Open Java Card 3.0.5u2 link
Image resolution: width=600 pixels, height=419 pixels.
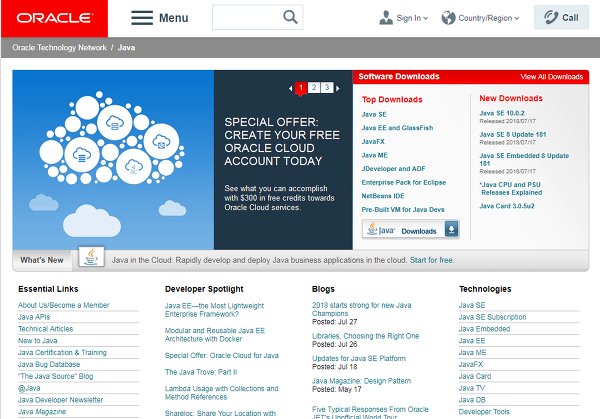tap(507, 206)
